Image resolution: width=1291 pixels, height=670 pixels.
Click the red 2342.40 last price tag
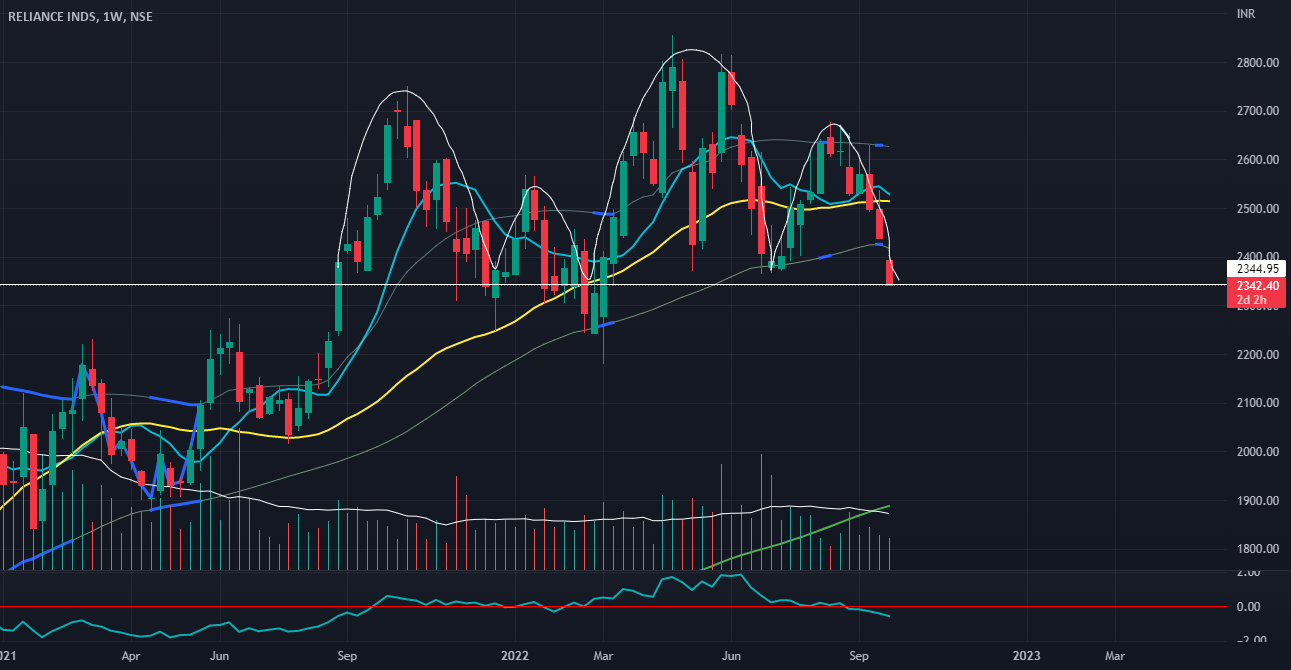tap(1255, 285)
